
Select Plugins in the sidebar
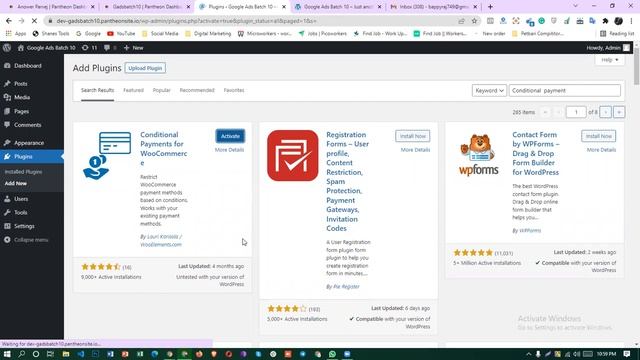[x=32, y=157]
